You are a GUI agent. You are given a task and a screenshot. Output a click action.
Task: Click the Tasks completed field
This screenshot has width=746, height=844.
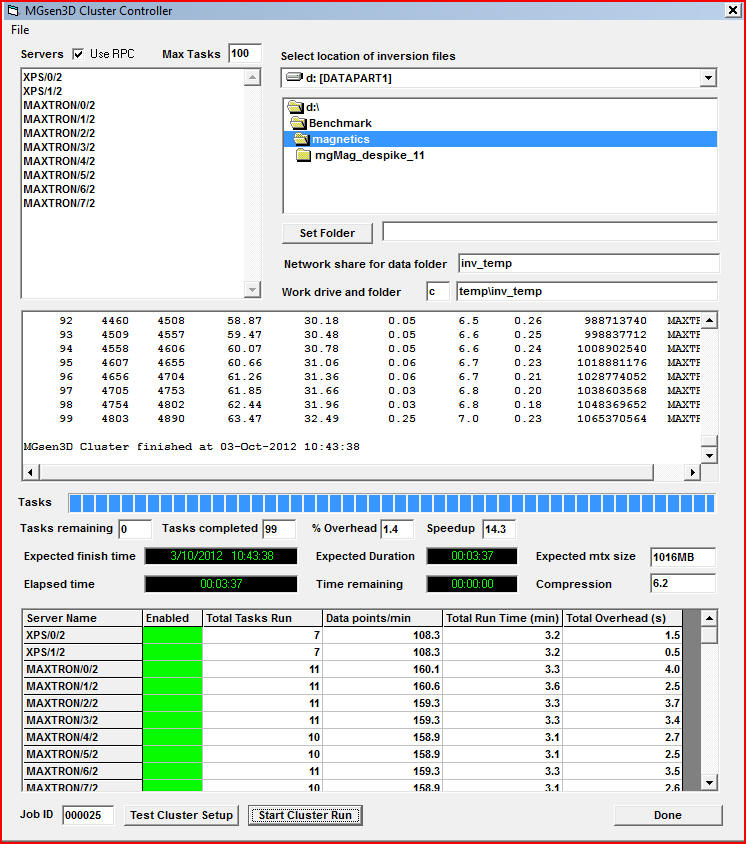pos(279,529)
